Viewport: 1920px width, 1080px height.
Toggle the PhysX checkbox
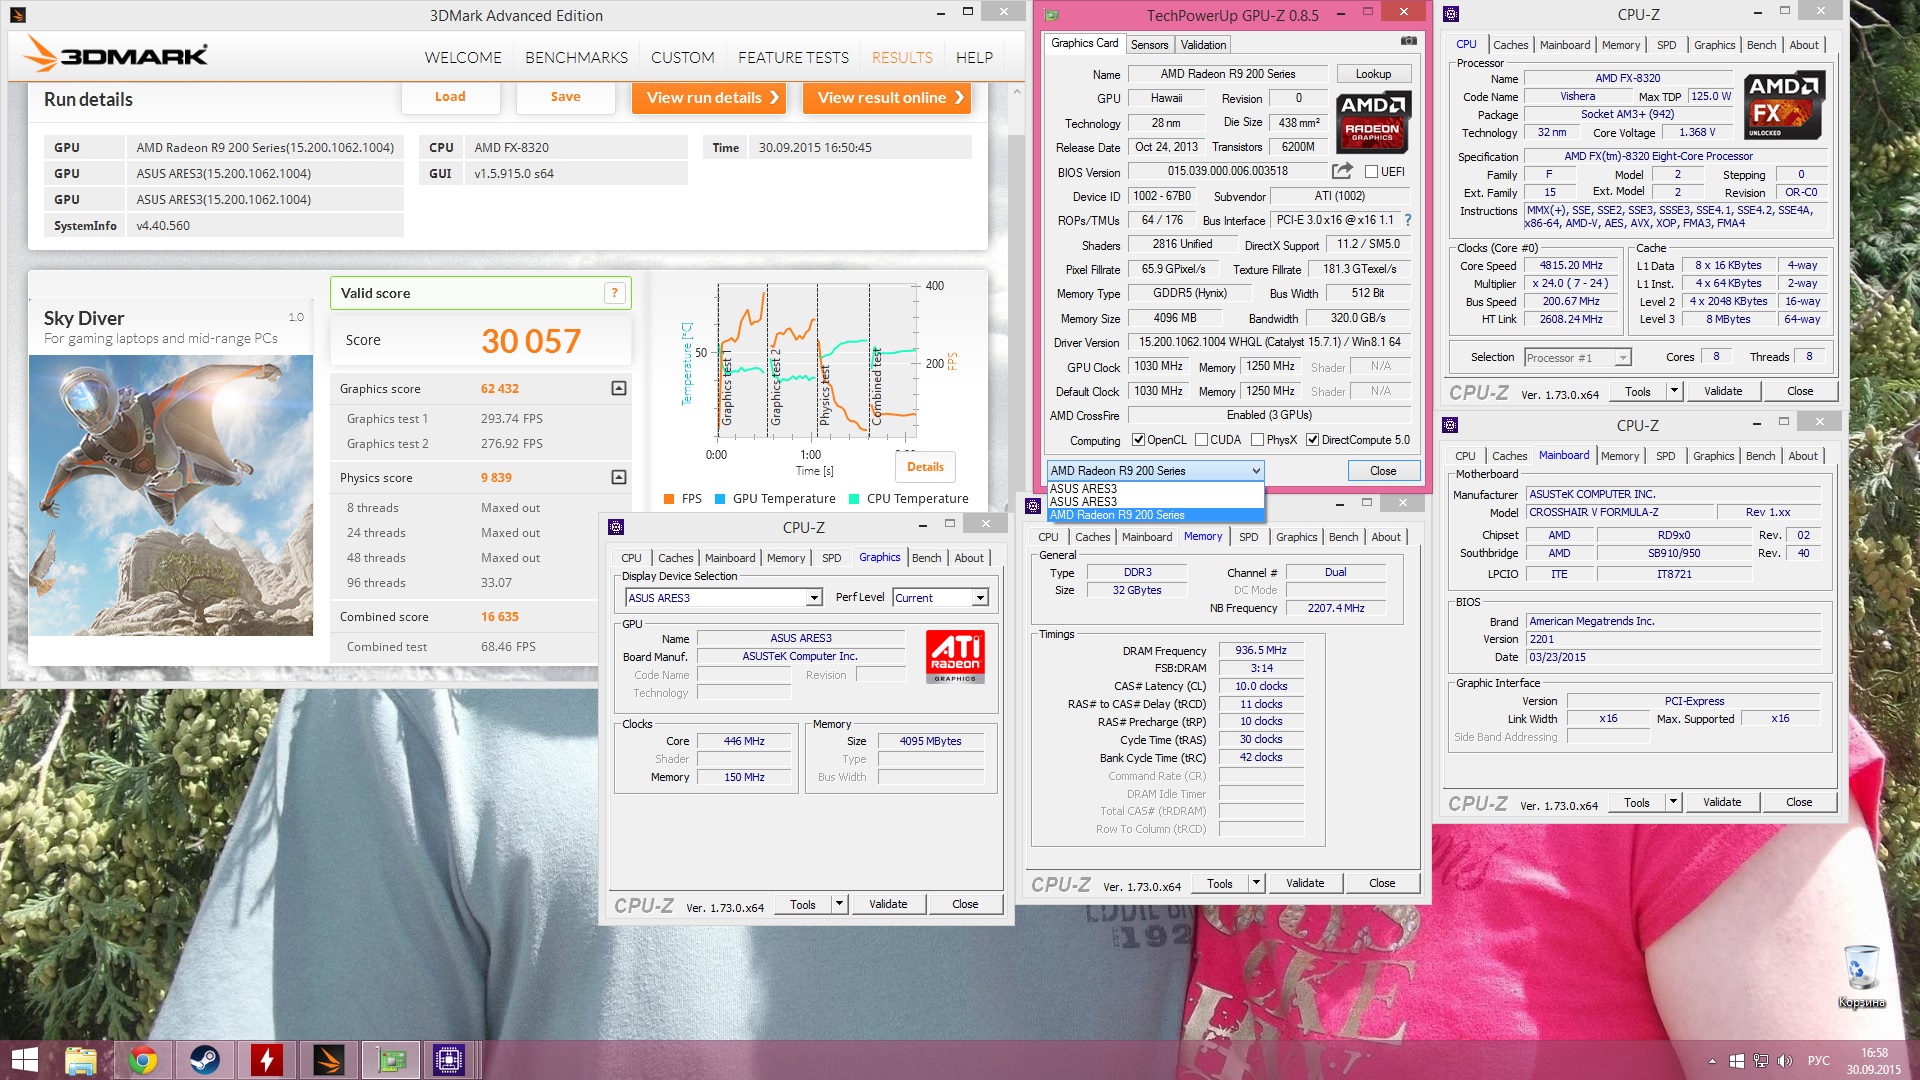(1257, 440)
